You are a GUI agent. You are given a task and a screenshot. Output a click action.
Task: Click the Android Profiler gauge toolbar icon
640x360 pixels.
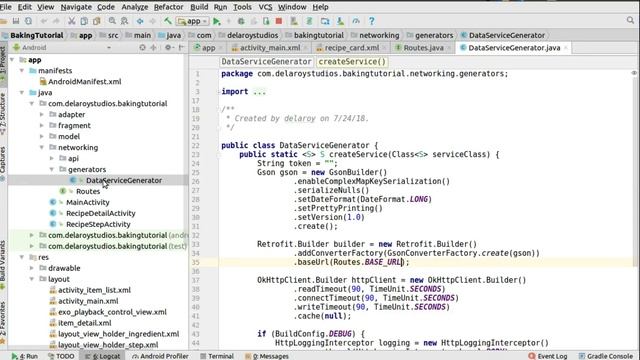click(356, 21)
